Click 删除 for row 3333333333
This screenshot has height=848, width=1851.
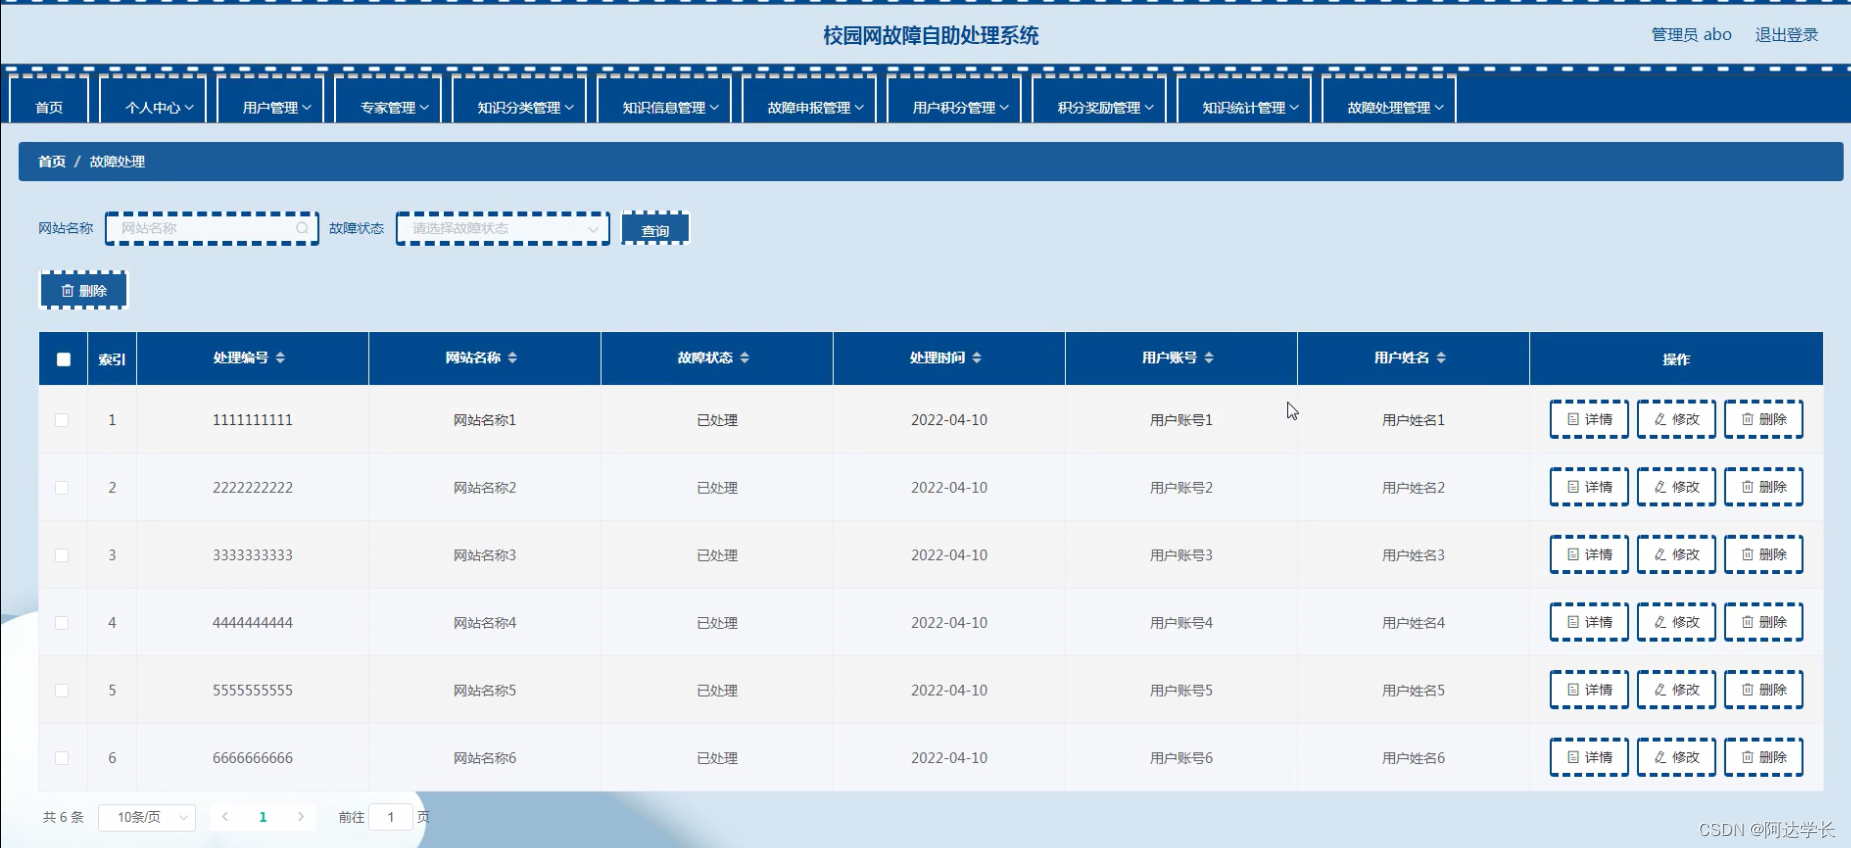point(1764,554)
